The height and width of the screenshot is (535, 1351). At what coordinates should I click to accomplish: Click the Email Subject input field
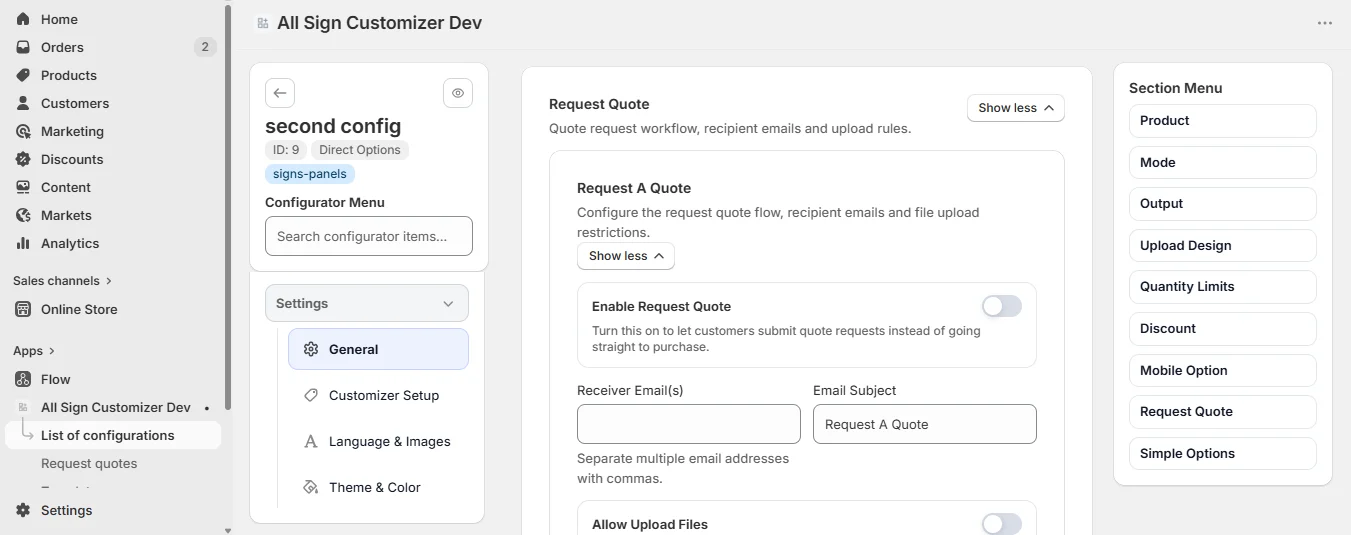click(925, 424)
